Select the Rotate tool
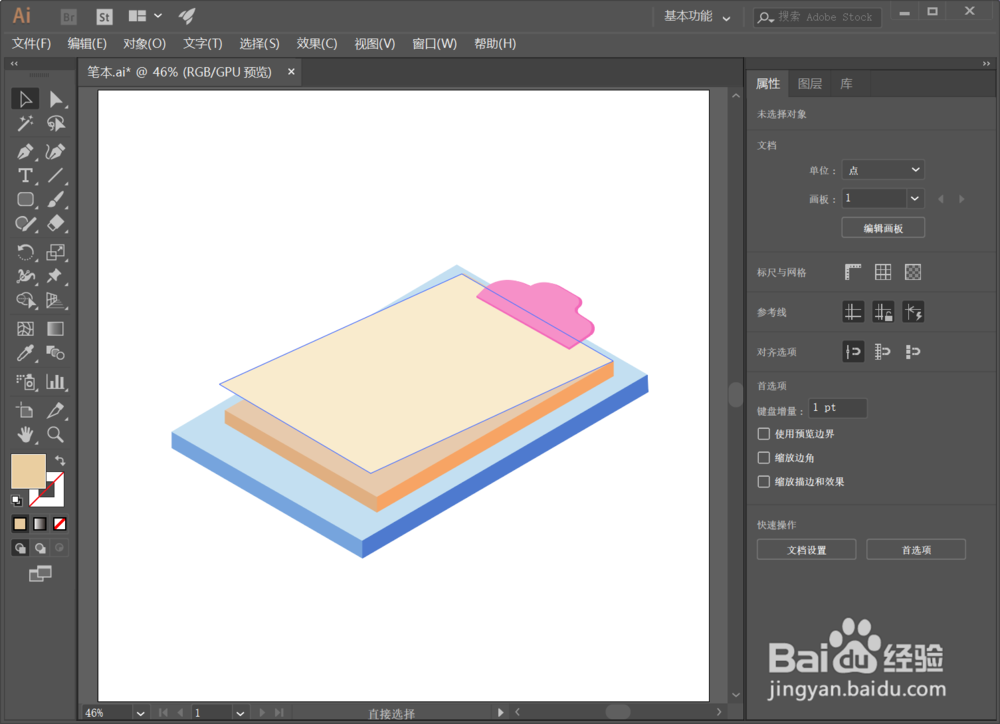 [25, 252]
